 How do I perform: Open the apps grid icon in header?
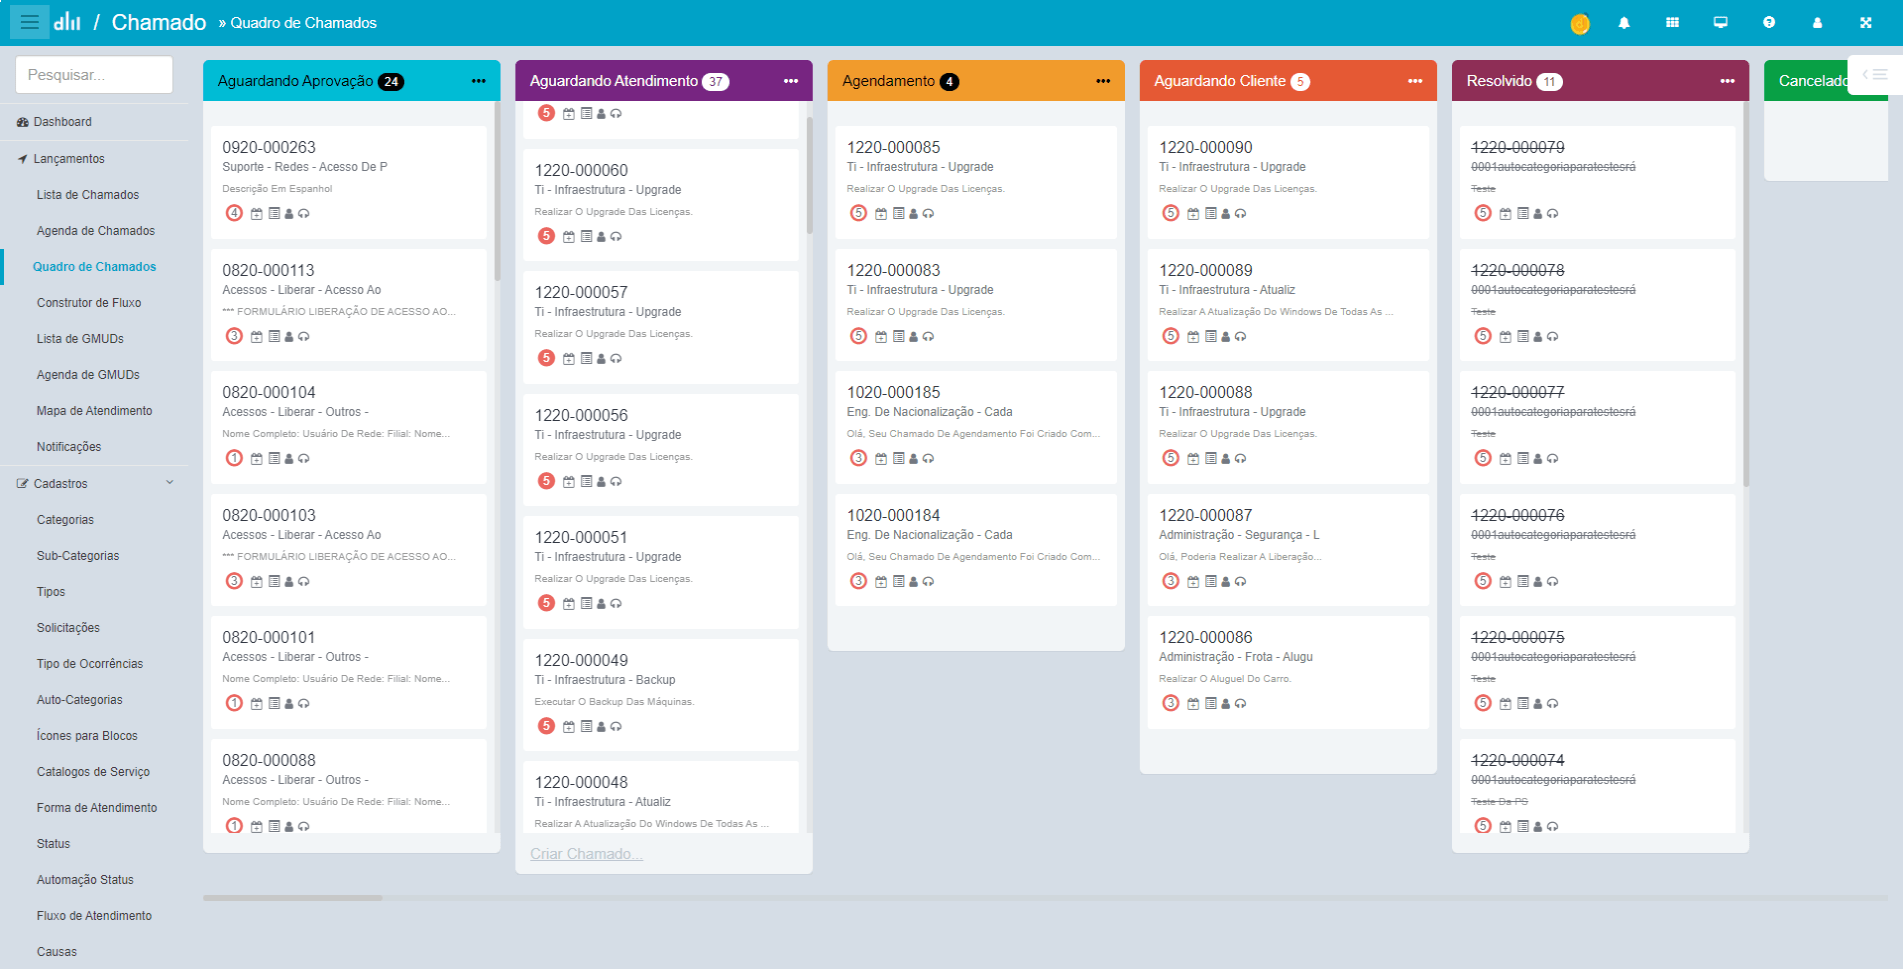point(1672,23)
